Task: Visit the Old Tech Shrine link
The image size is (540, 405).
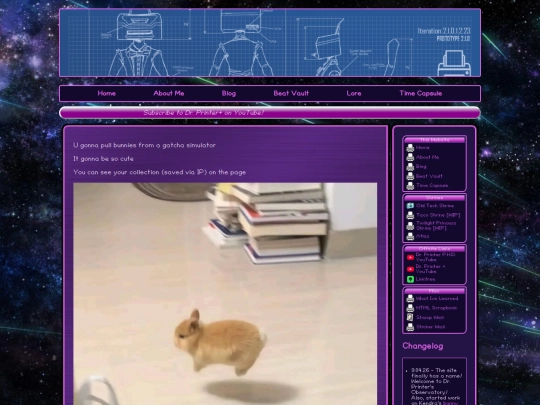Action: coord(435,206)
